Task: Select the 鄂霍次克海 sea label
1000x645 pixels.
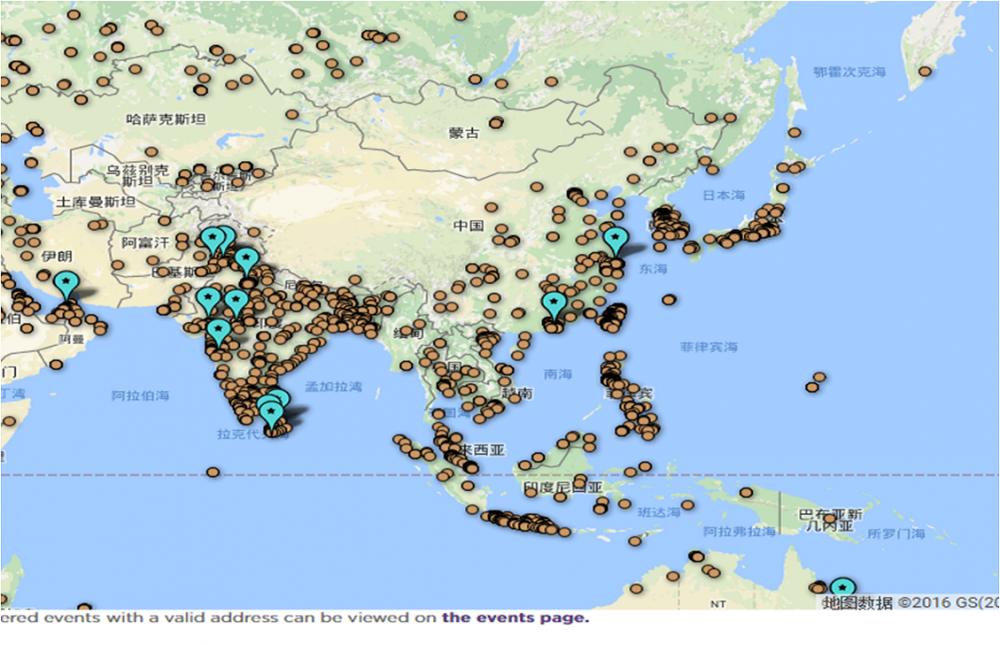Action: coord(849,72)
